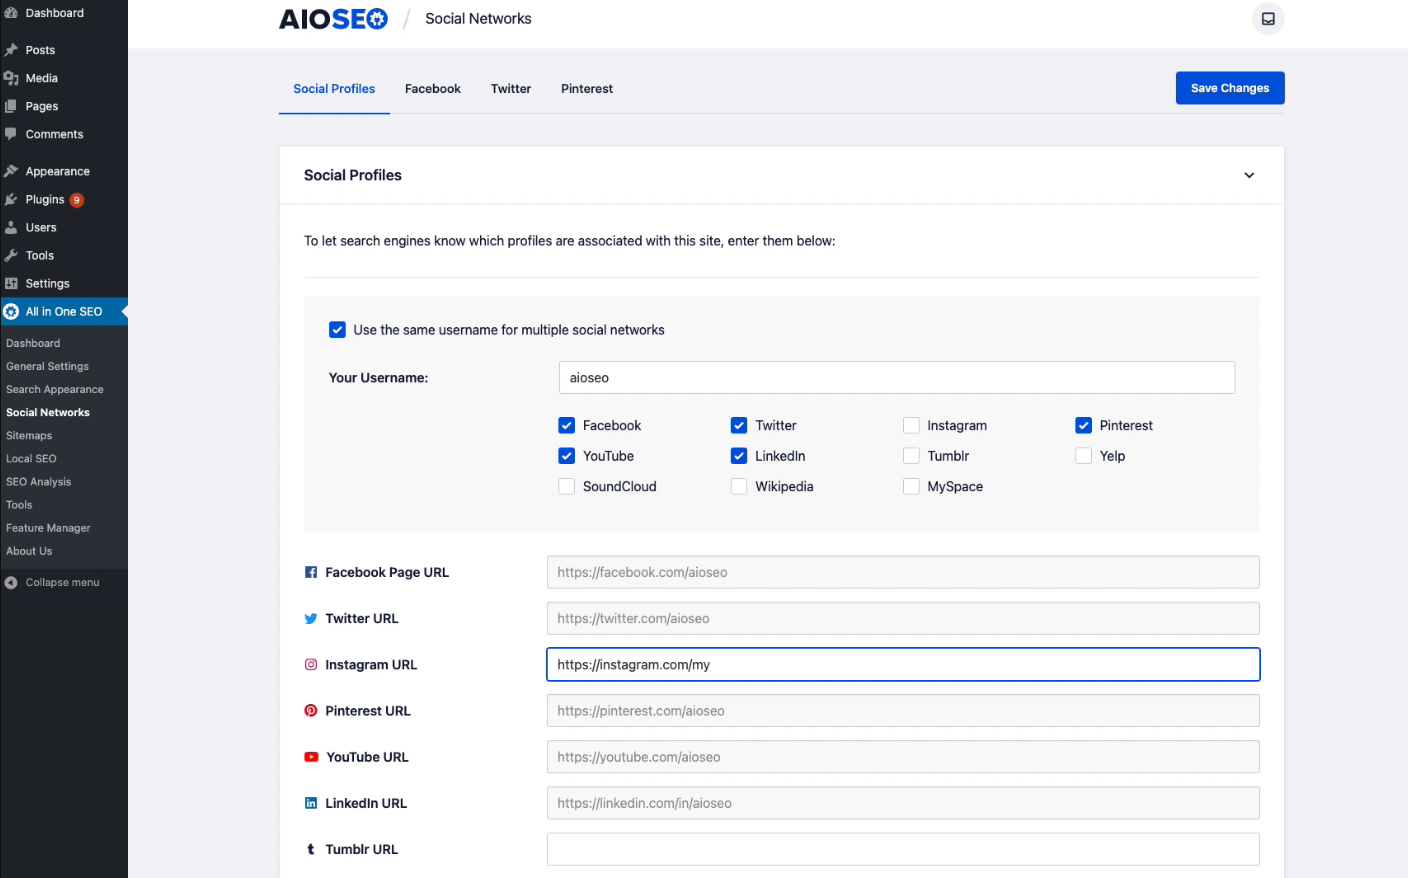Viewport: 1408px width, 878px height.
Task: Open the Pinterest tab
Action: [x=586, y=88]
